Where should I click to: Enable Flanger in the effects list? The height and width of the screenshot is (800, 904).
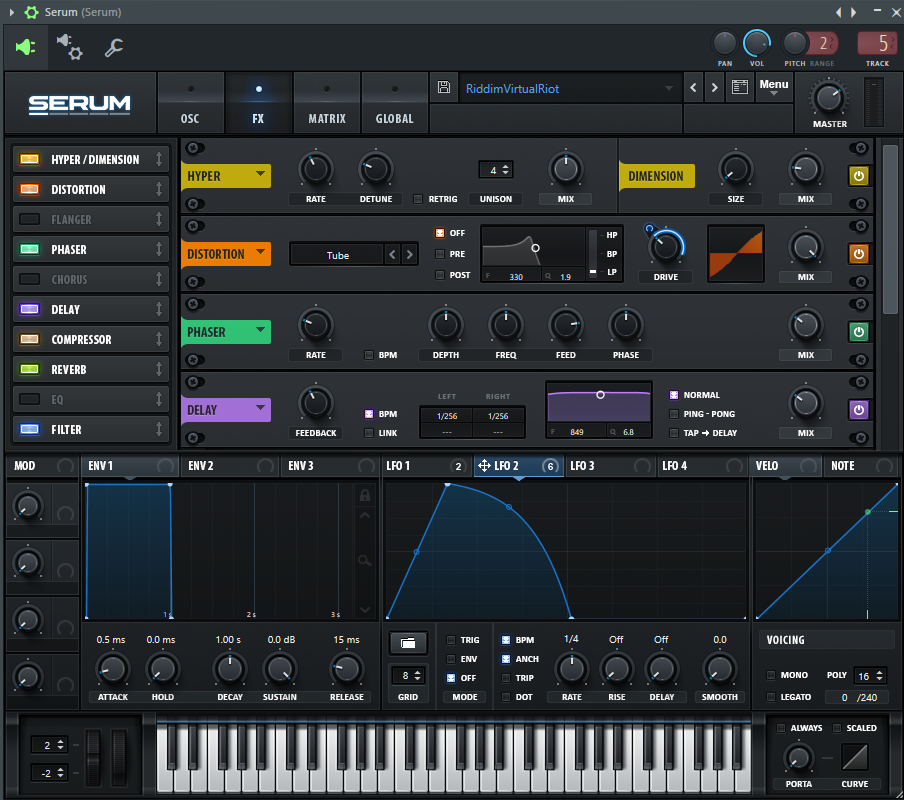[x=30, y=219]
